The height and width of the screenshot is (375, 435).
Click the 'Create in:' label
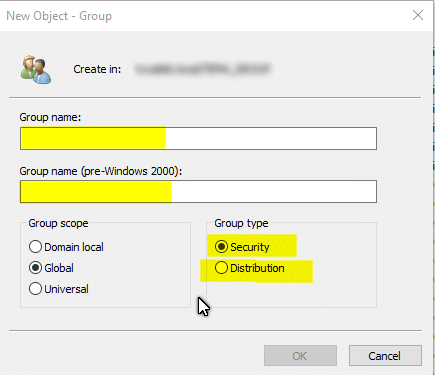(x=97, y=69)
